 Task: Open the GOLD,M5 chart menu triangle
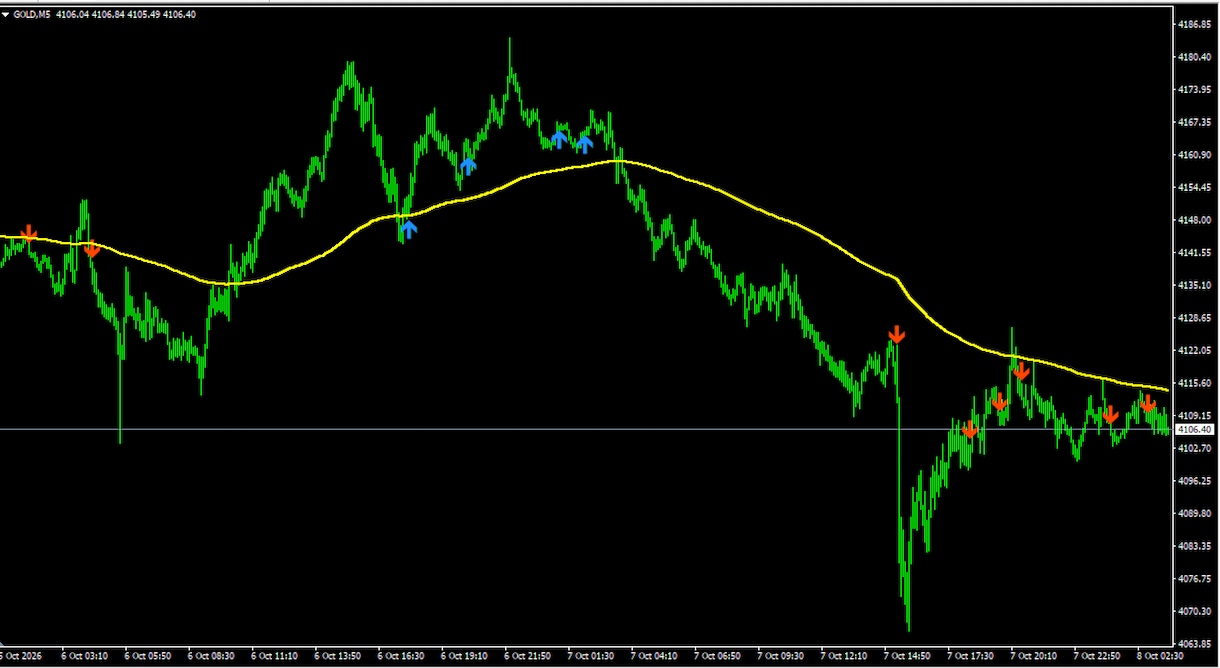pyautogui.click(x=6, y=13)
